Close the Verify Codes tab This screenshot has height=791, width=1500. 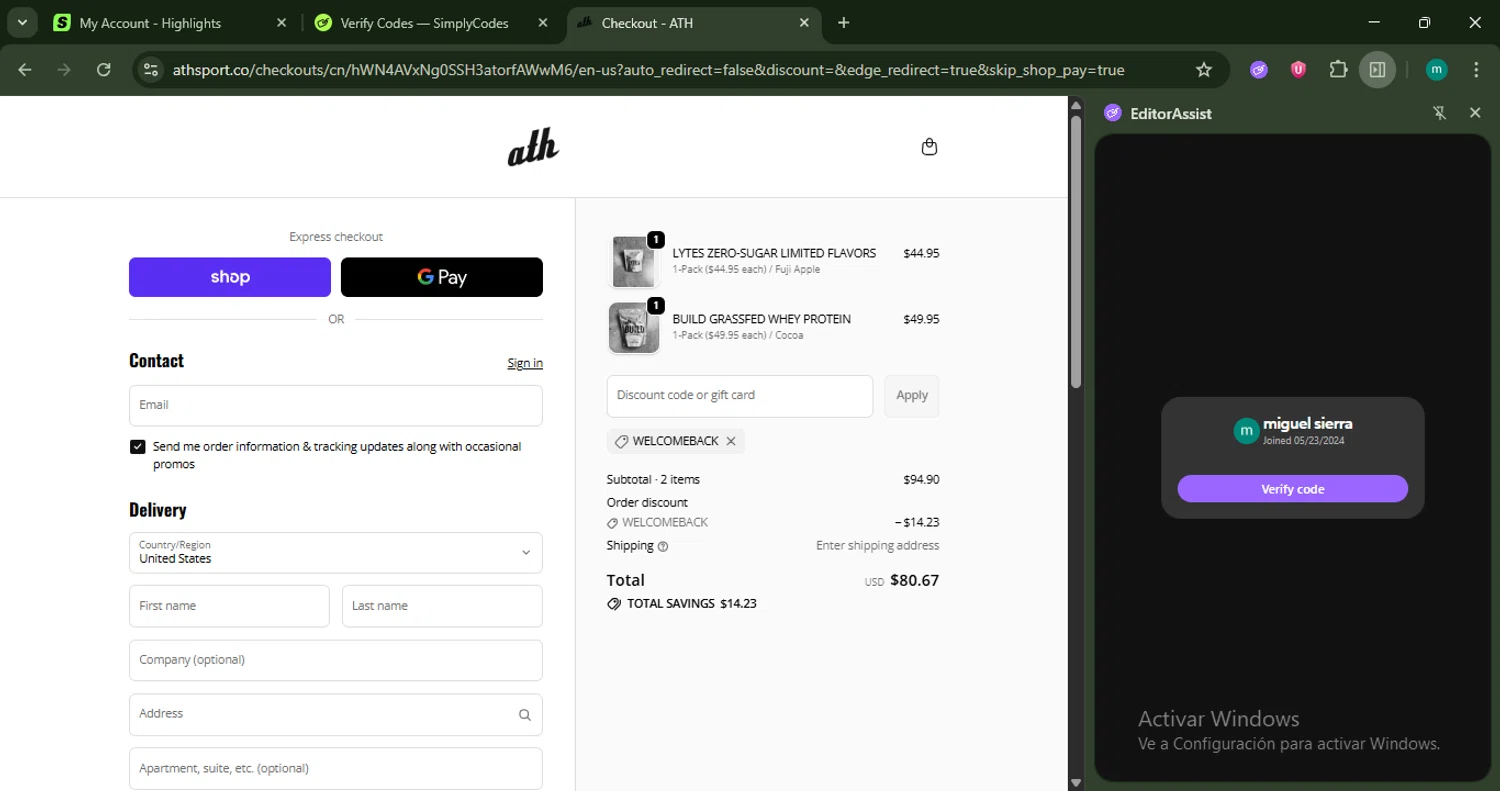pyautogui.click(x=543, y=23)
